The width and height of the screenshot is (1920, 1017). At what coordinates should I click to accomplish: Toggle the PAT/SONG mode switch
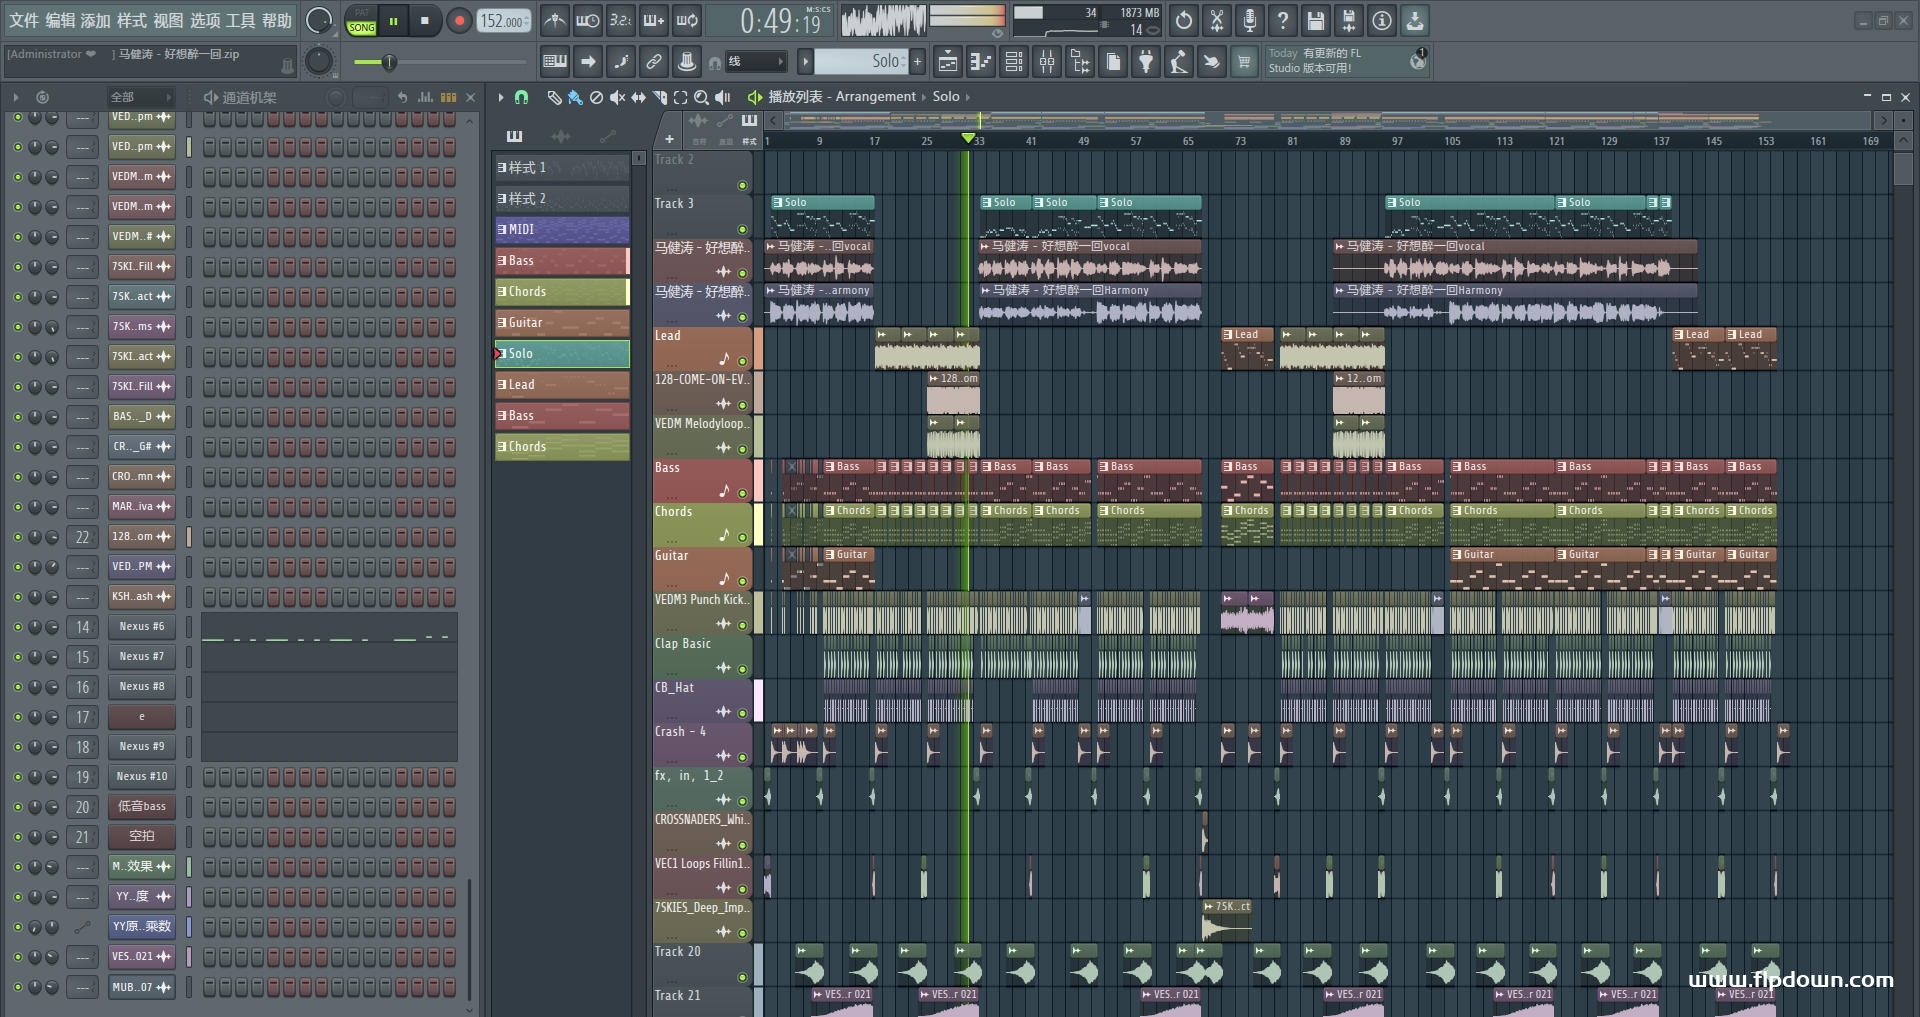[361, 21]
